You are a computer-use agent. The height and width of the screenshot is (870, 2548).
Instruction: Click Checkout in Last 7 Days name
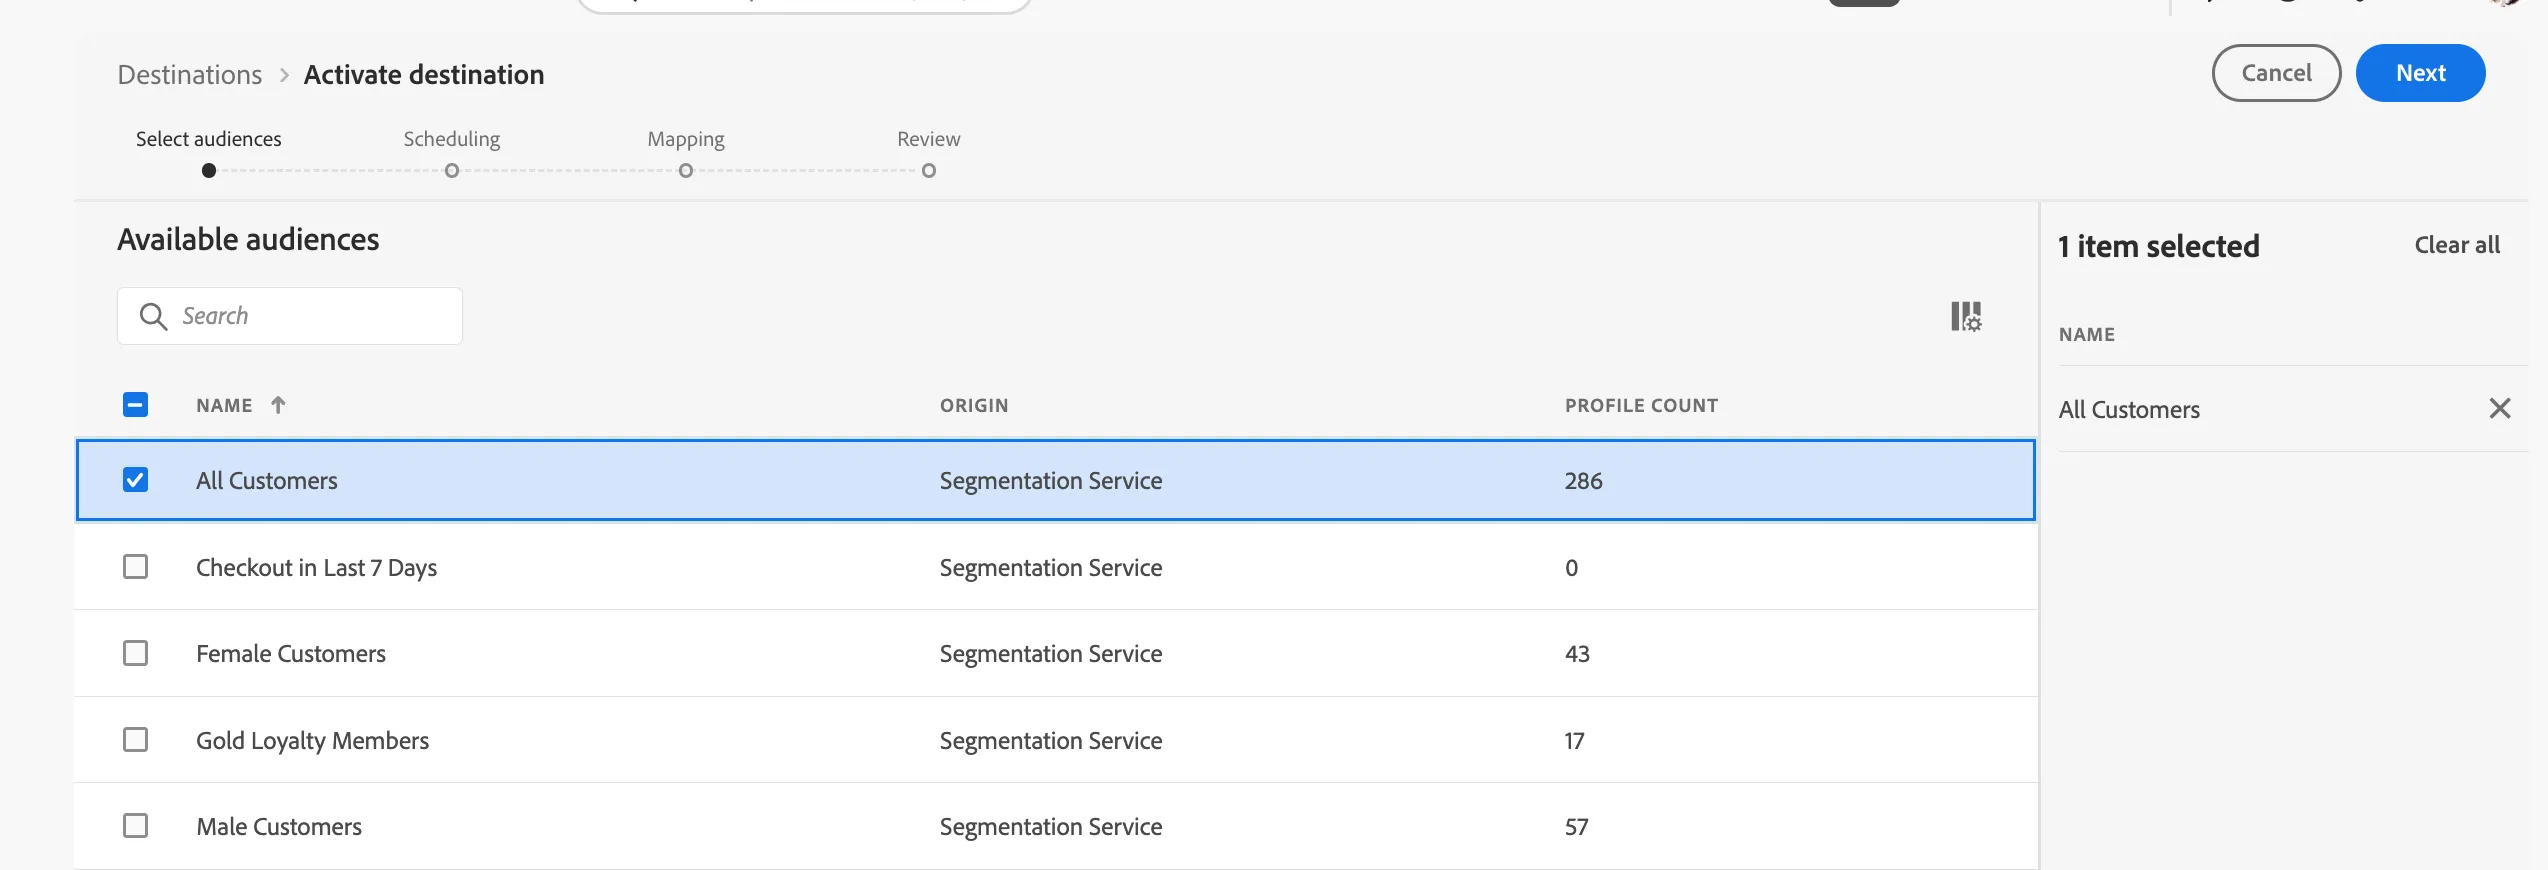316,568
